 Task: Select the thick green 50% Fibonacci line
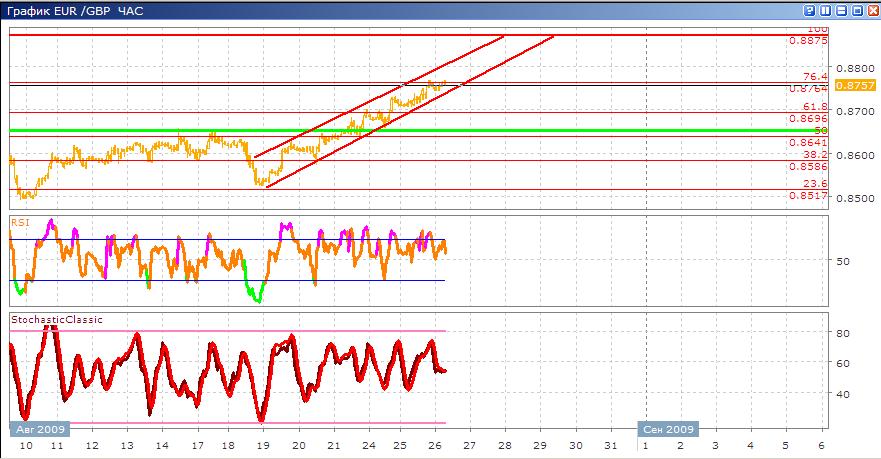(x=419, y=130)
